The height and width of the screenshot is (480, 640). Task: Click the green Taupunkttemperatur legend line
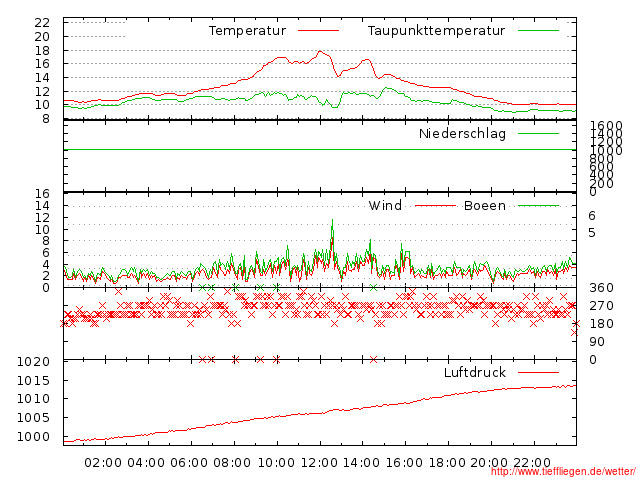538,31
